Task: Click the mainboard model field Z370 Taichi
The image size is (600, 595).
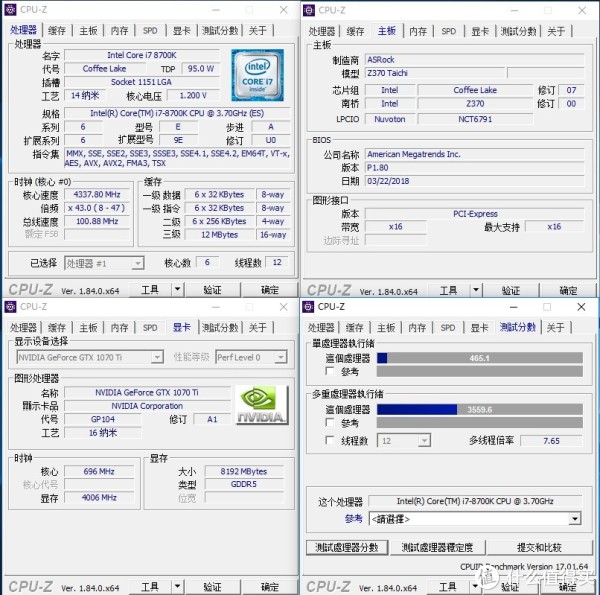Action: click(x=435, y=73)
